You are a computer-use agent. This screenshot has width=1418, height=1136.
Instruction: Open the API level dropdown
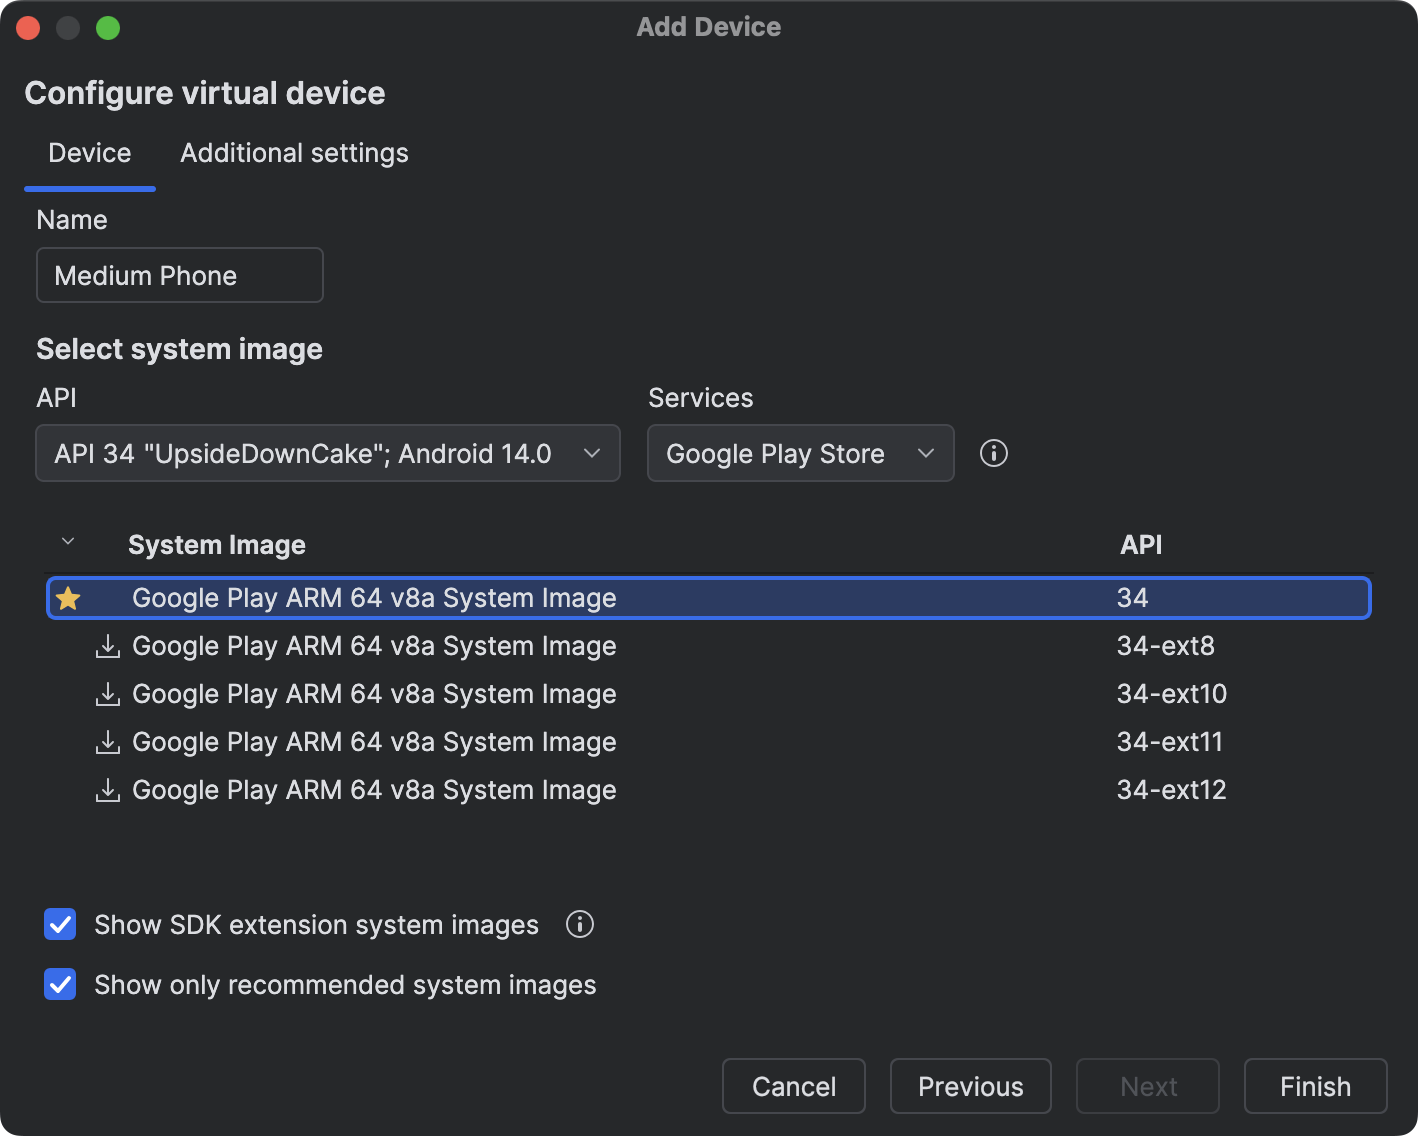point(327,454)
